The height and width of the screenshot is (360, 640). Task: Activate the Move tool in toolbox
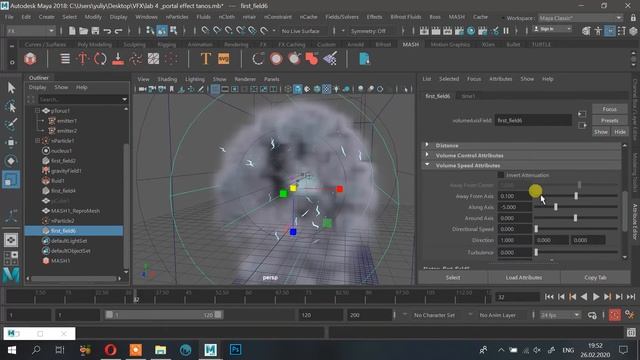[x=11, y=142]
